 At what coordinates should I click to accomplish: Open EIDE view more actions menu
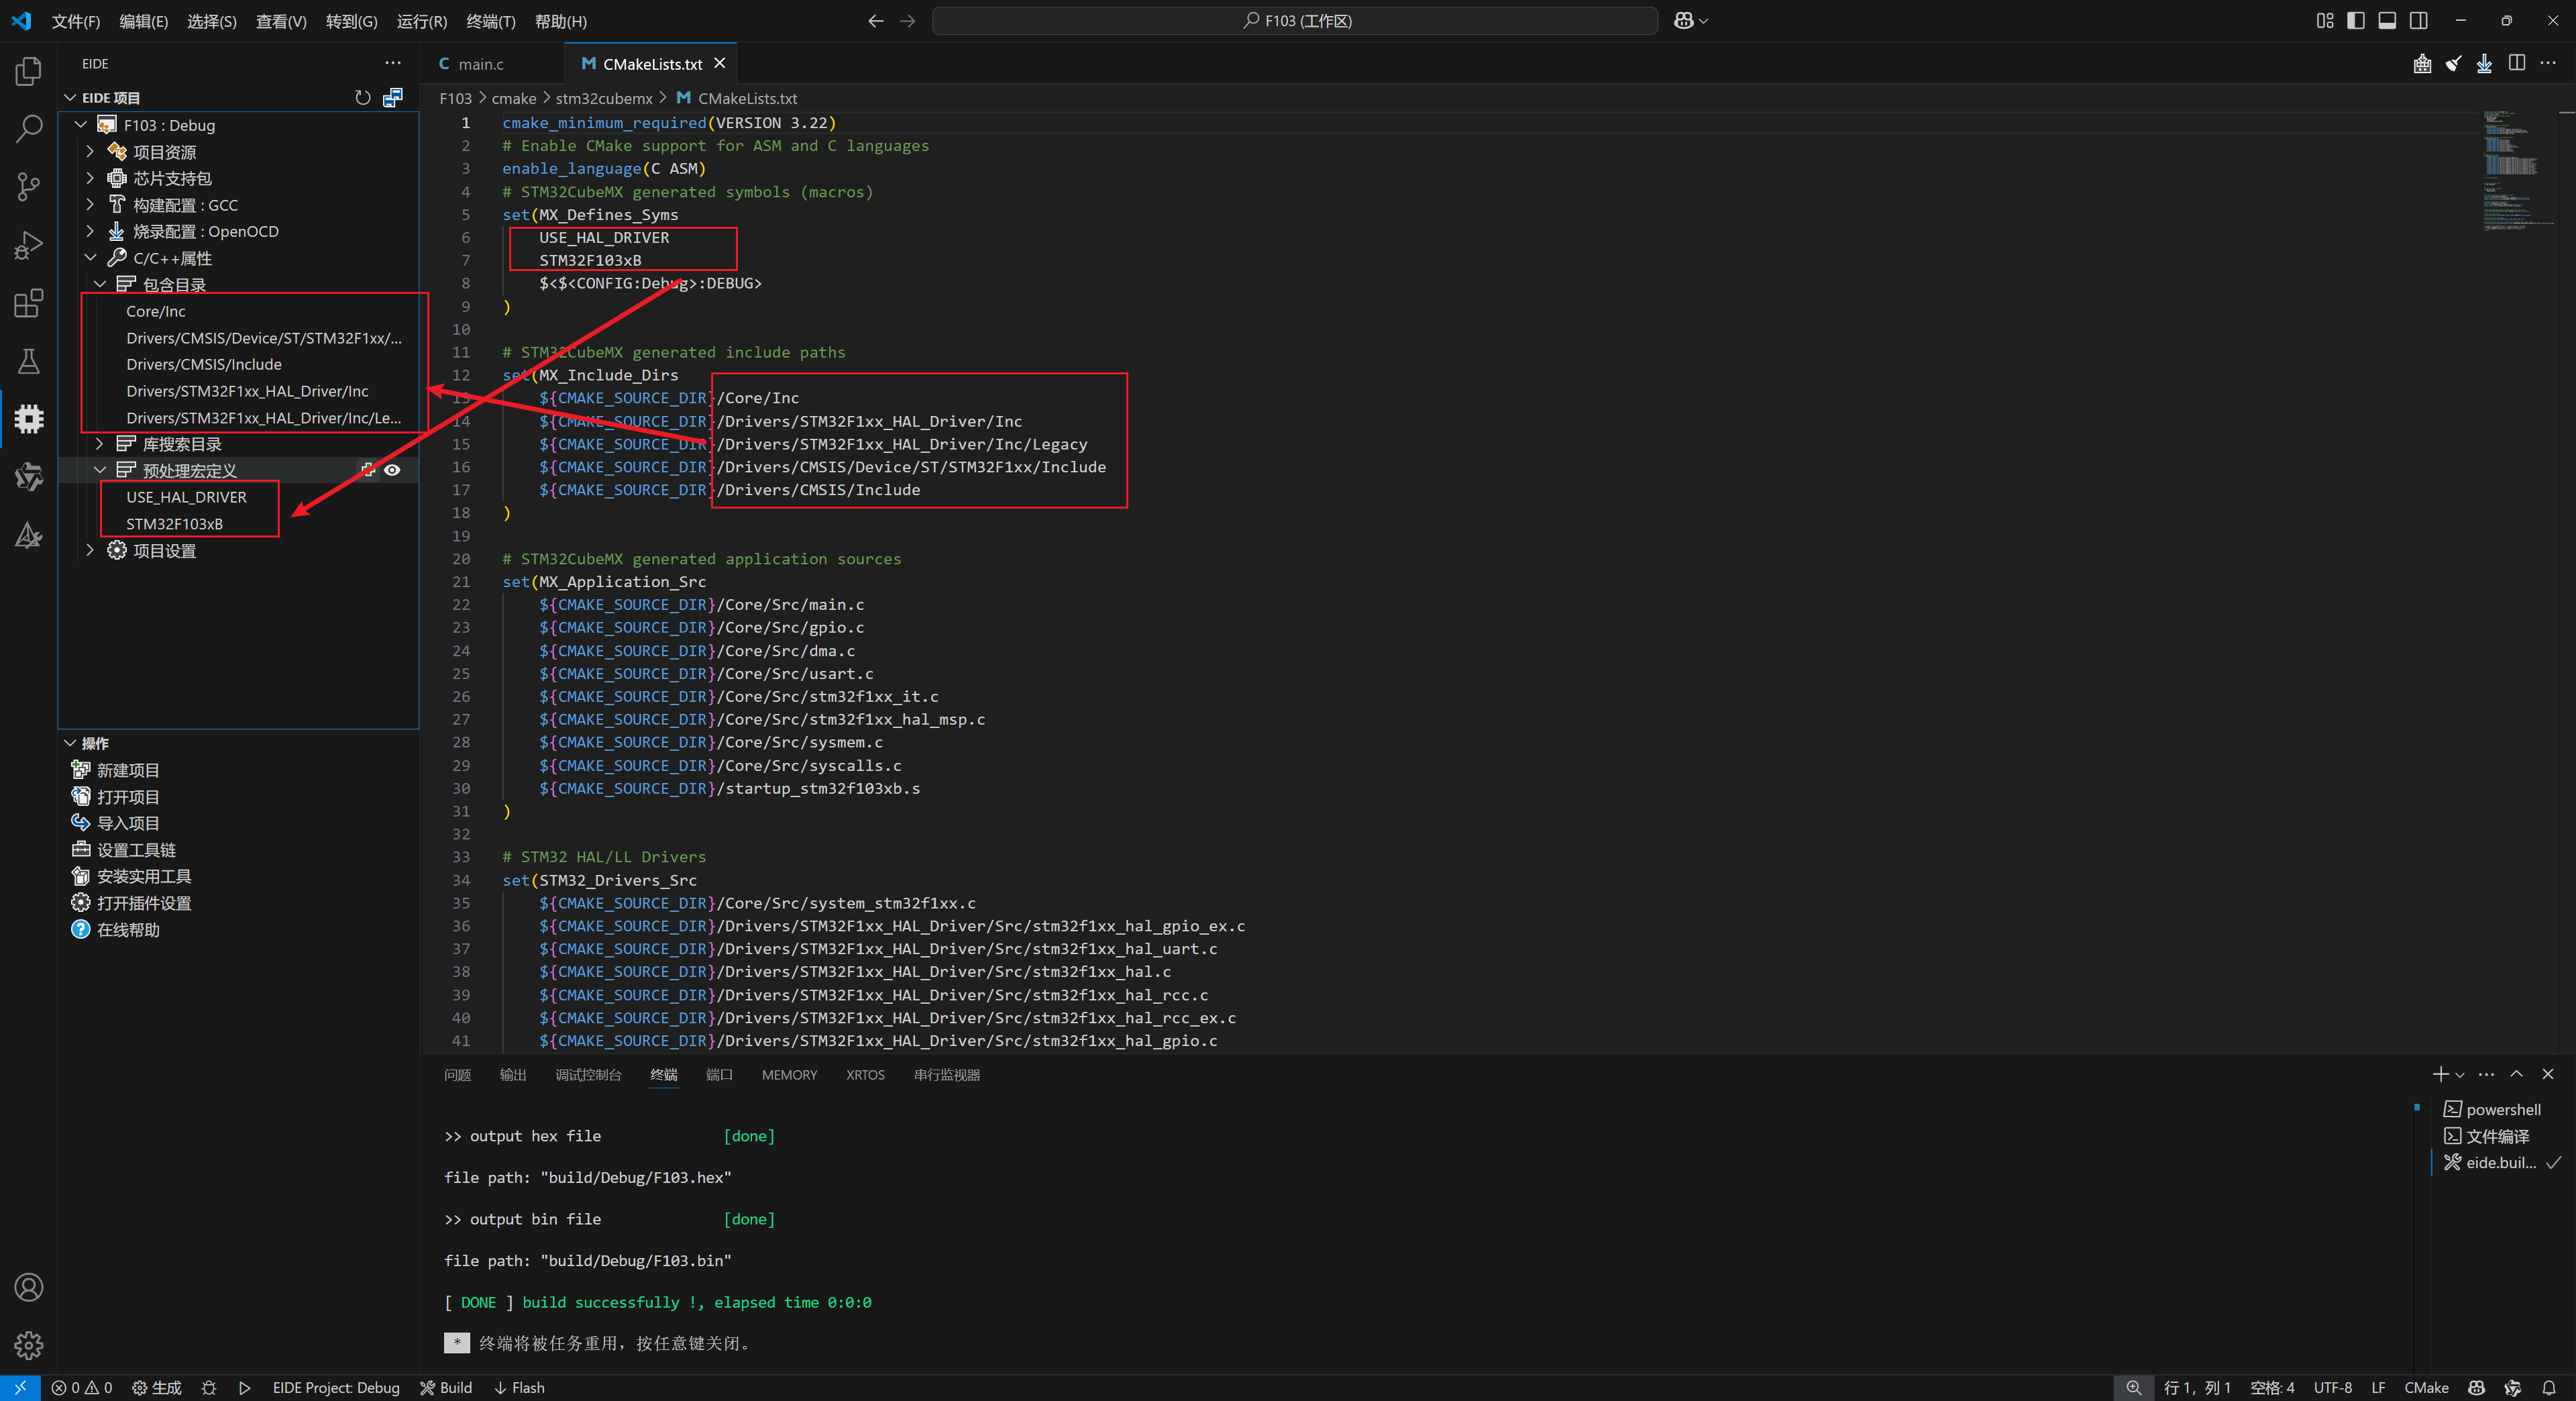tap(393, 63)
